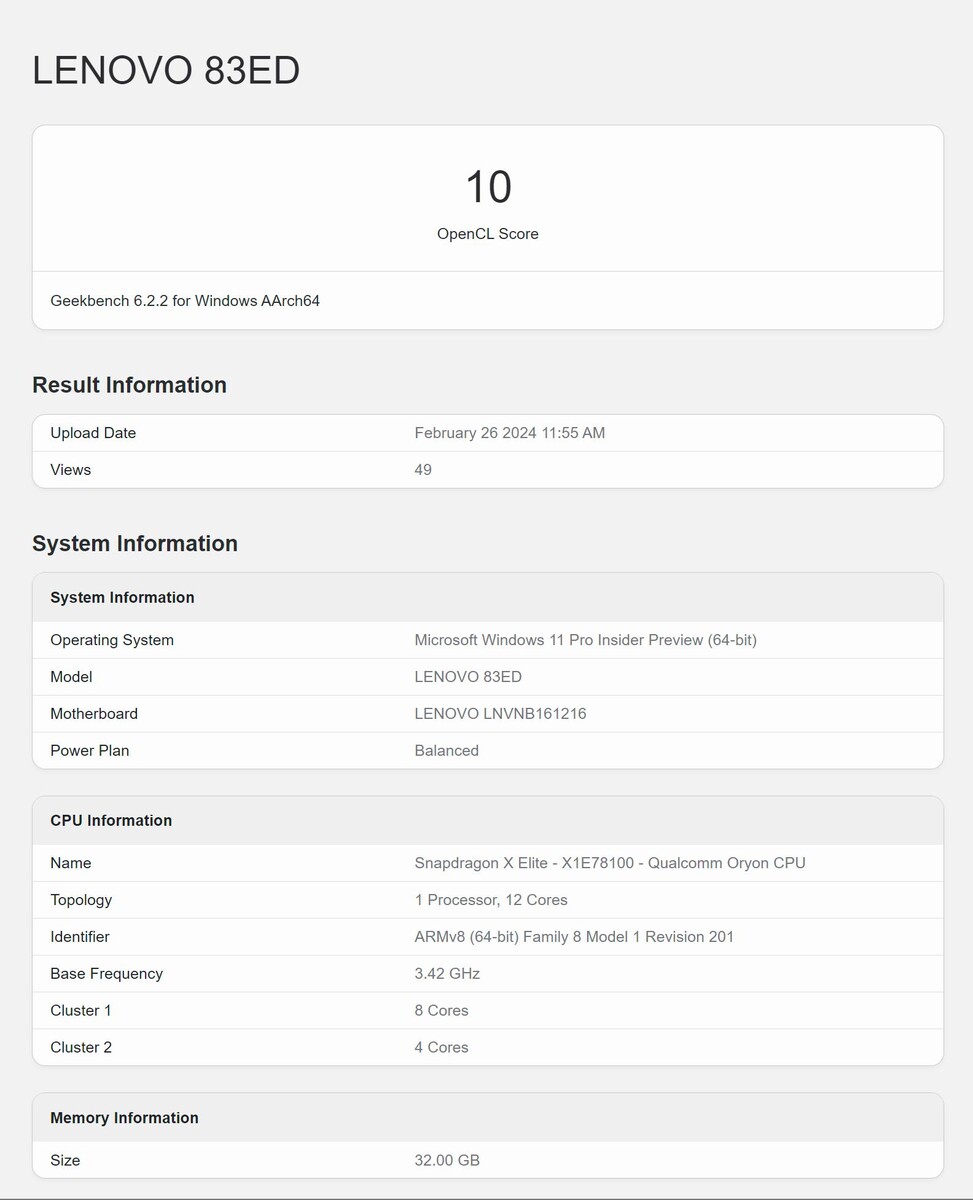Select the 4 Cores value
This screenshot has height=1200, width=973.
(441, 1048)
